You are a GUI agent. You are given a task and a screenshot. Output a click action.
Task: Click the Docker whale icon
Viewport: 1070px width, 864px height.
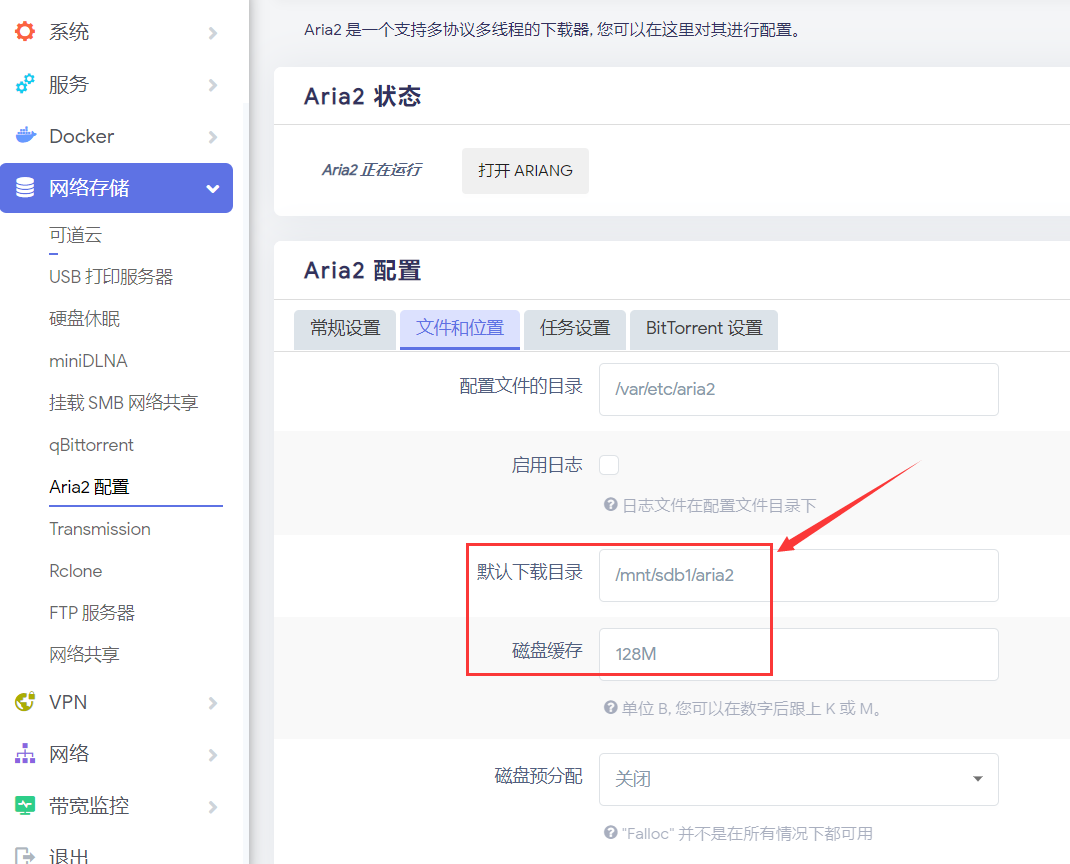25,136
